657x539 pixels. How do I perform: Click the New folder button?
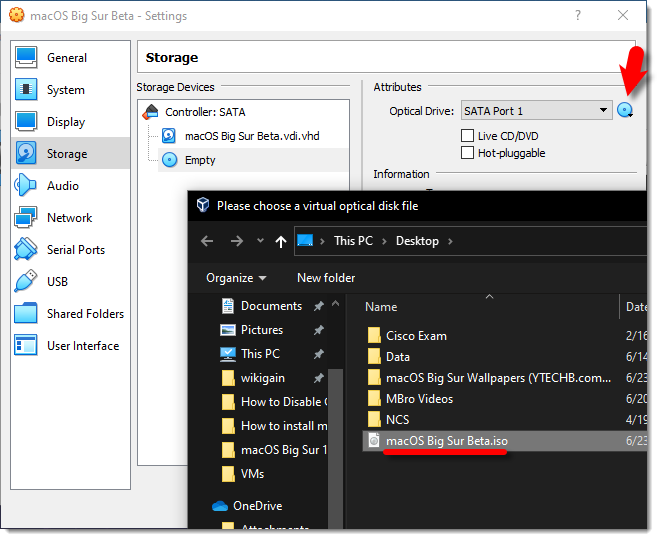pyautogui.click(x=326, y=277)
